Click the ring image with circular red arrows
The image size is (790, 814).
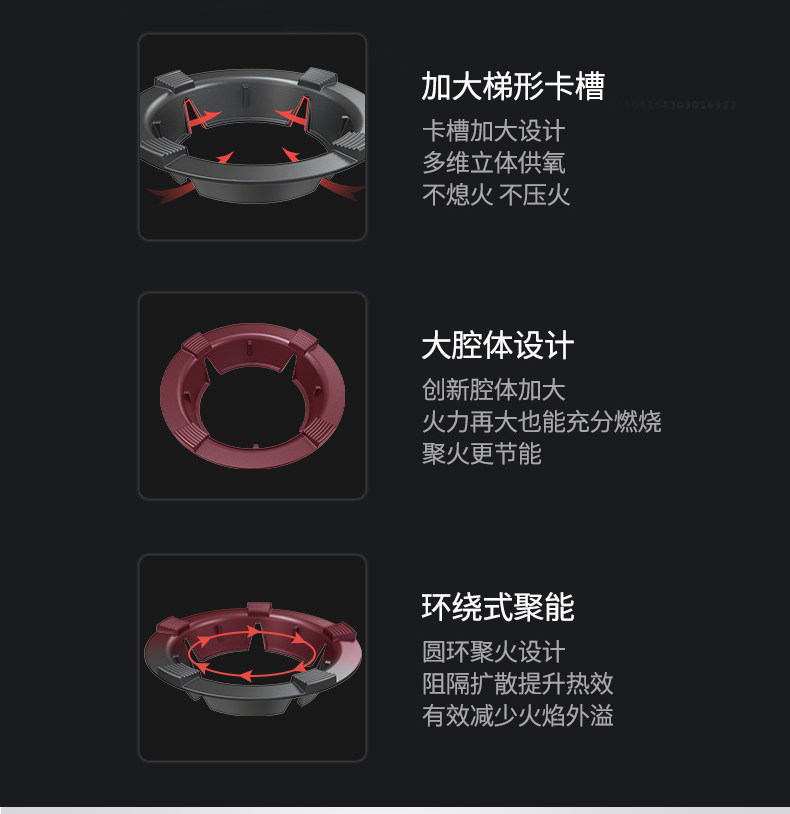point(253,658)
